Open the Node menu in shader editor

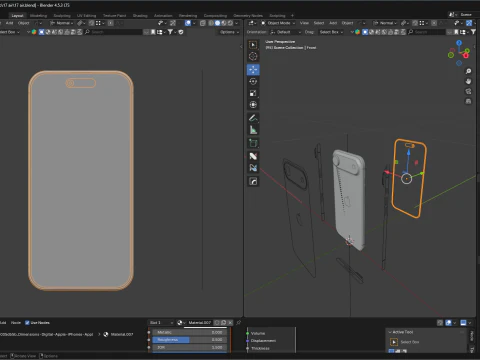click(16, 323)
